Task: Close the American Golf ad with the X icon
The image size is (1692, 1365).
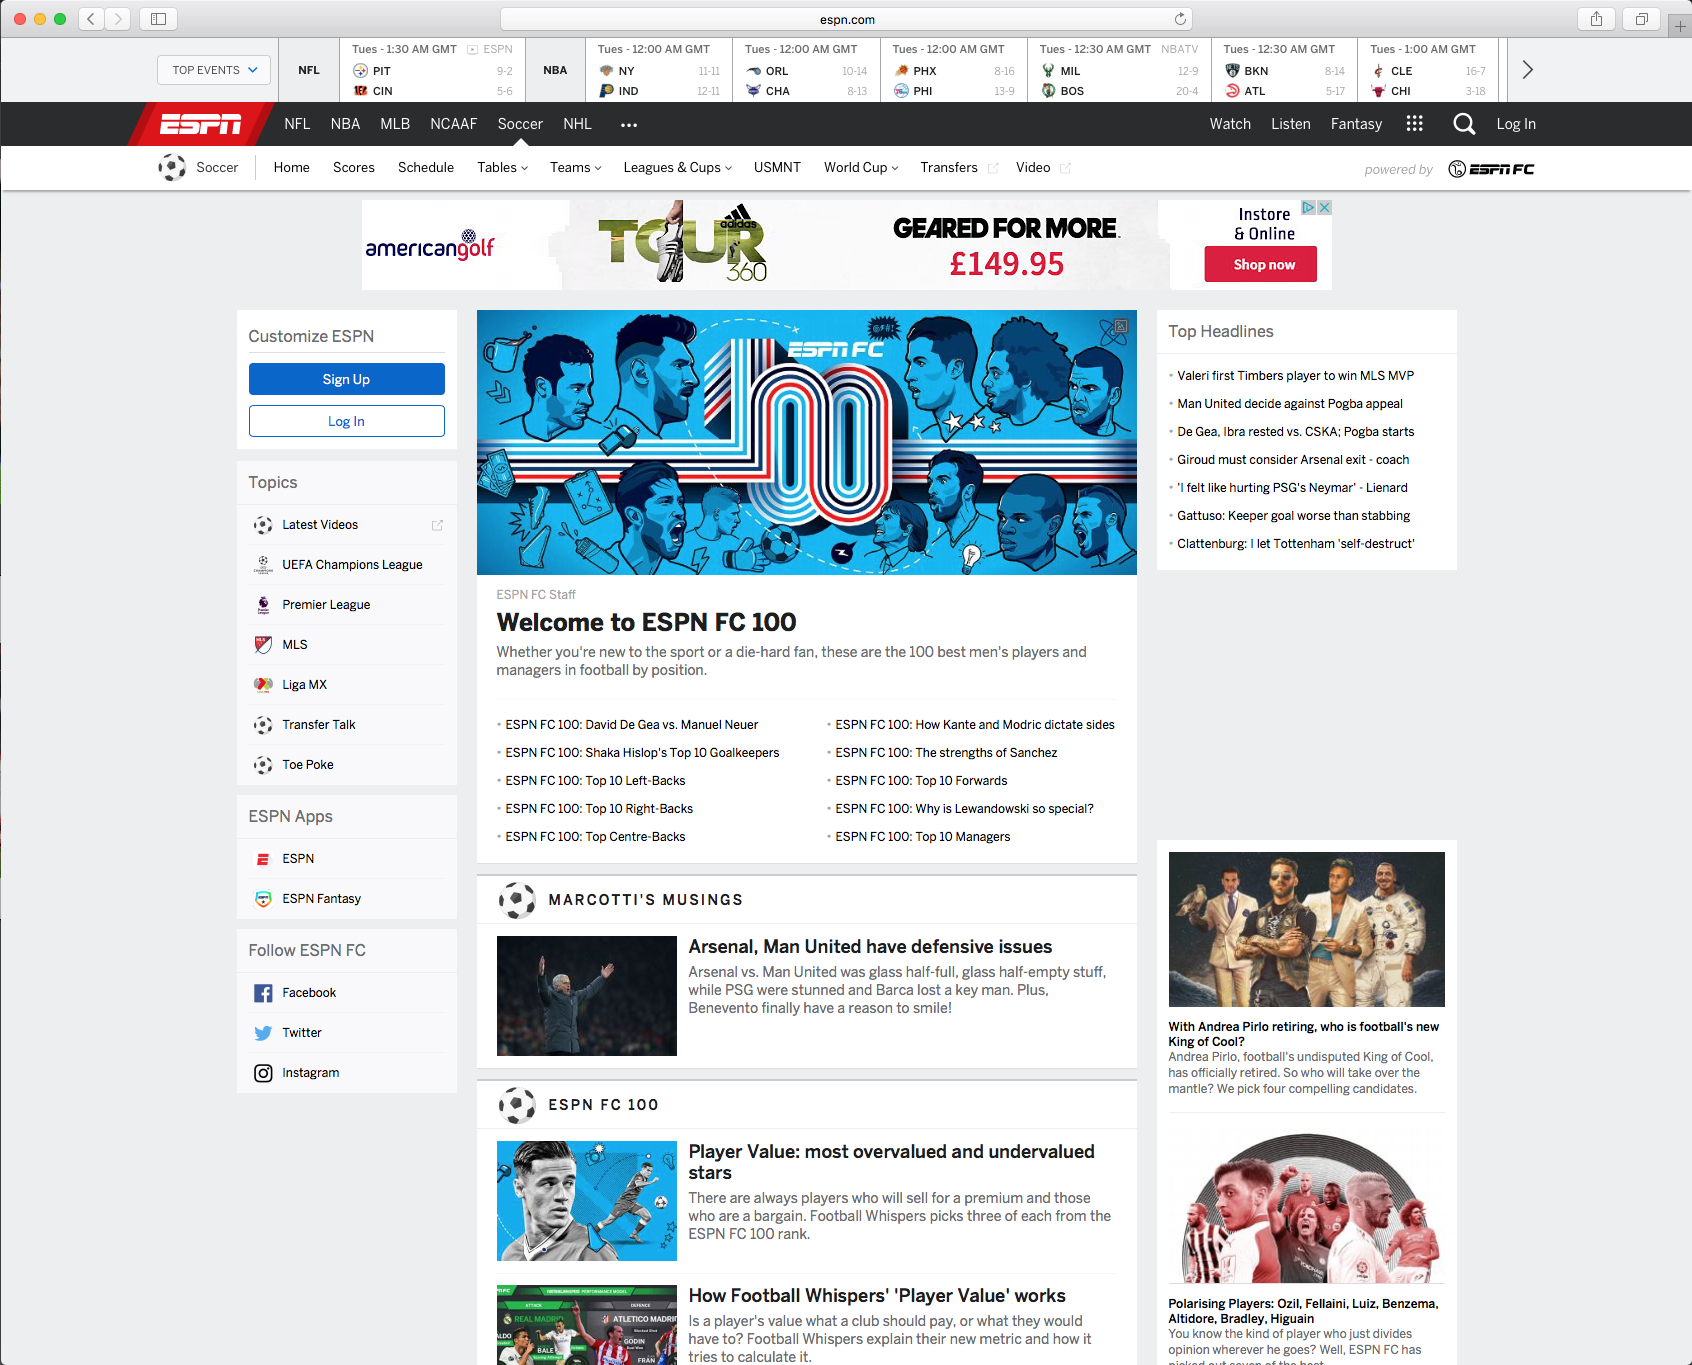Action: pyautogui.click(x=1324, y=207)
